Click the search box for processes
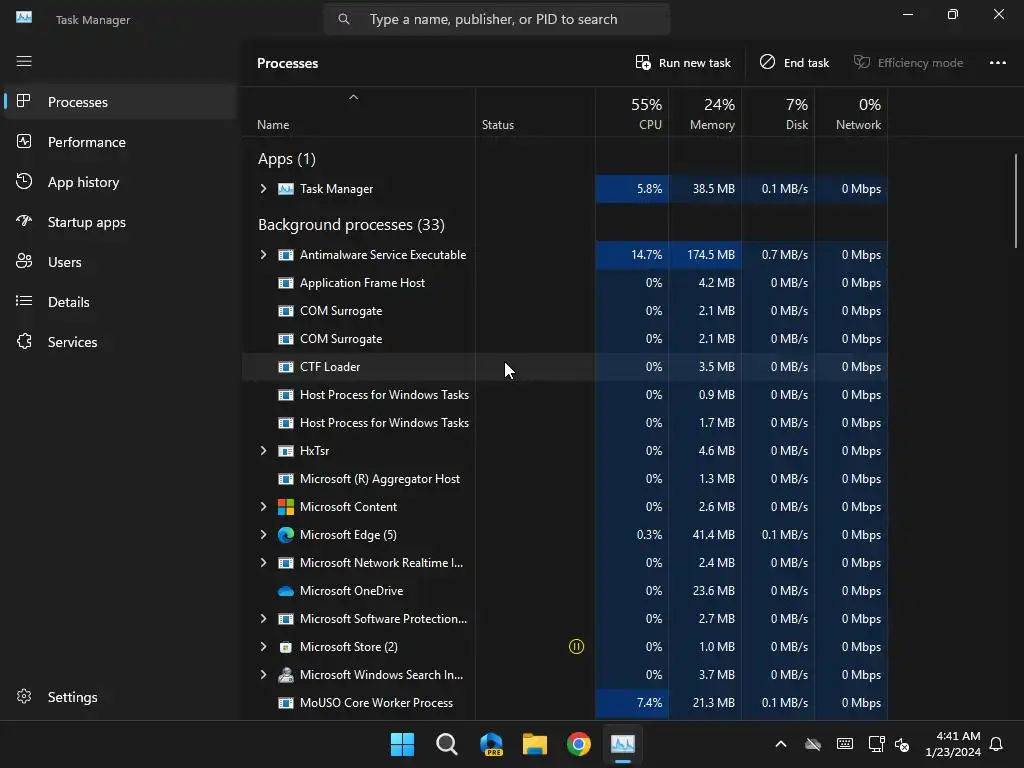The height and width of the screenshot is (768, 1024). click(496, 20)
